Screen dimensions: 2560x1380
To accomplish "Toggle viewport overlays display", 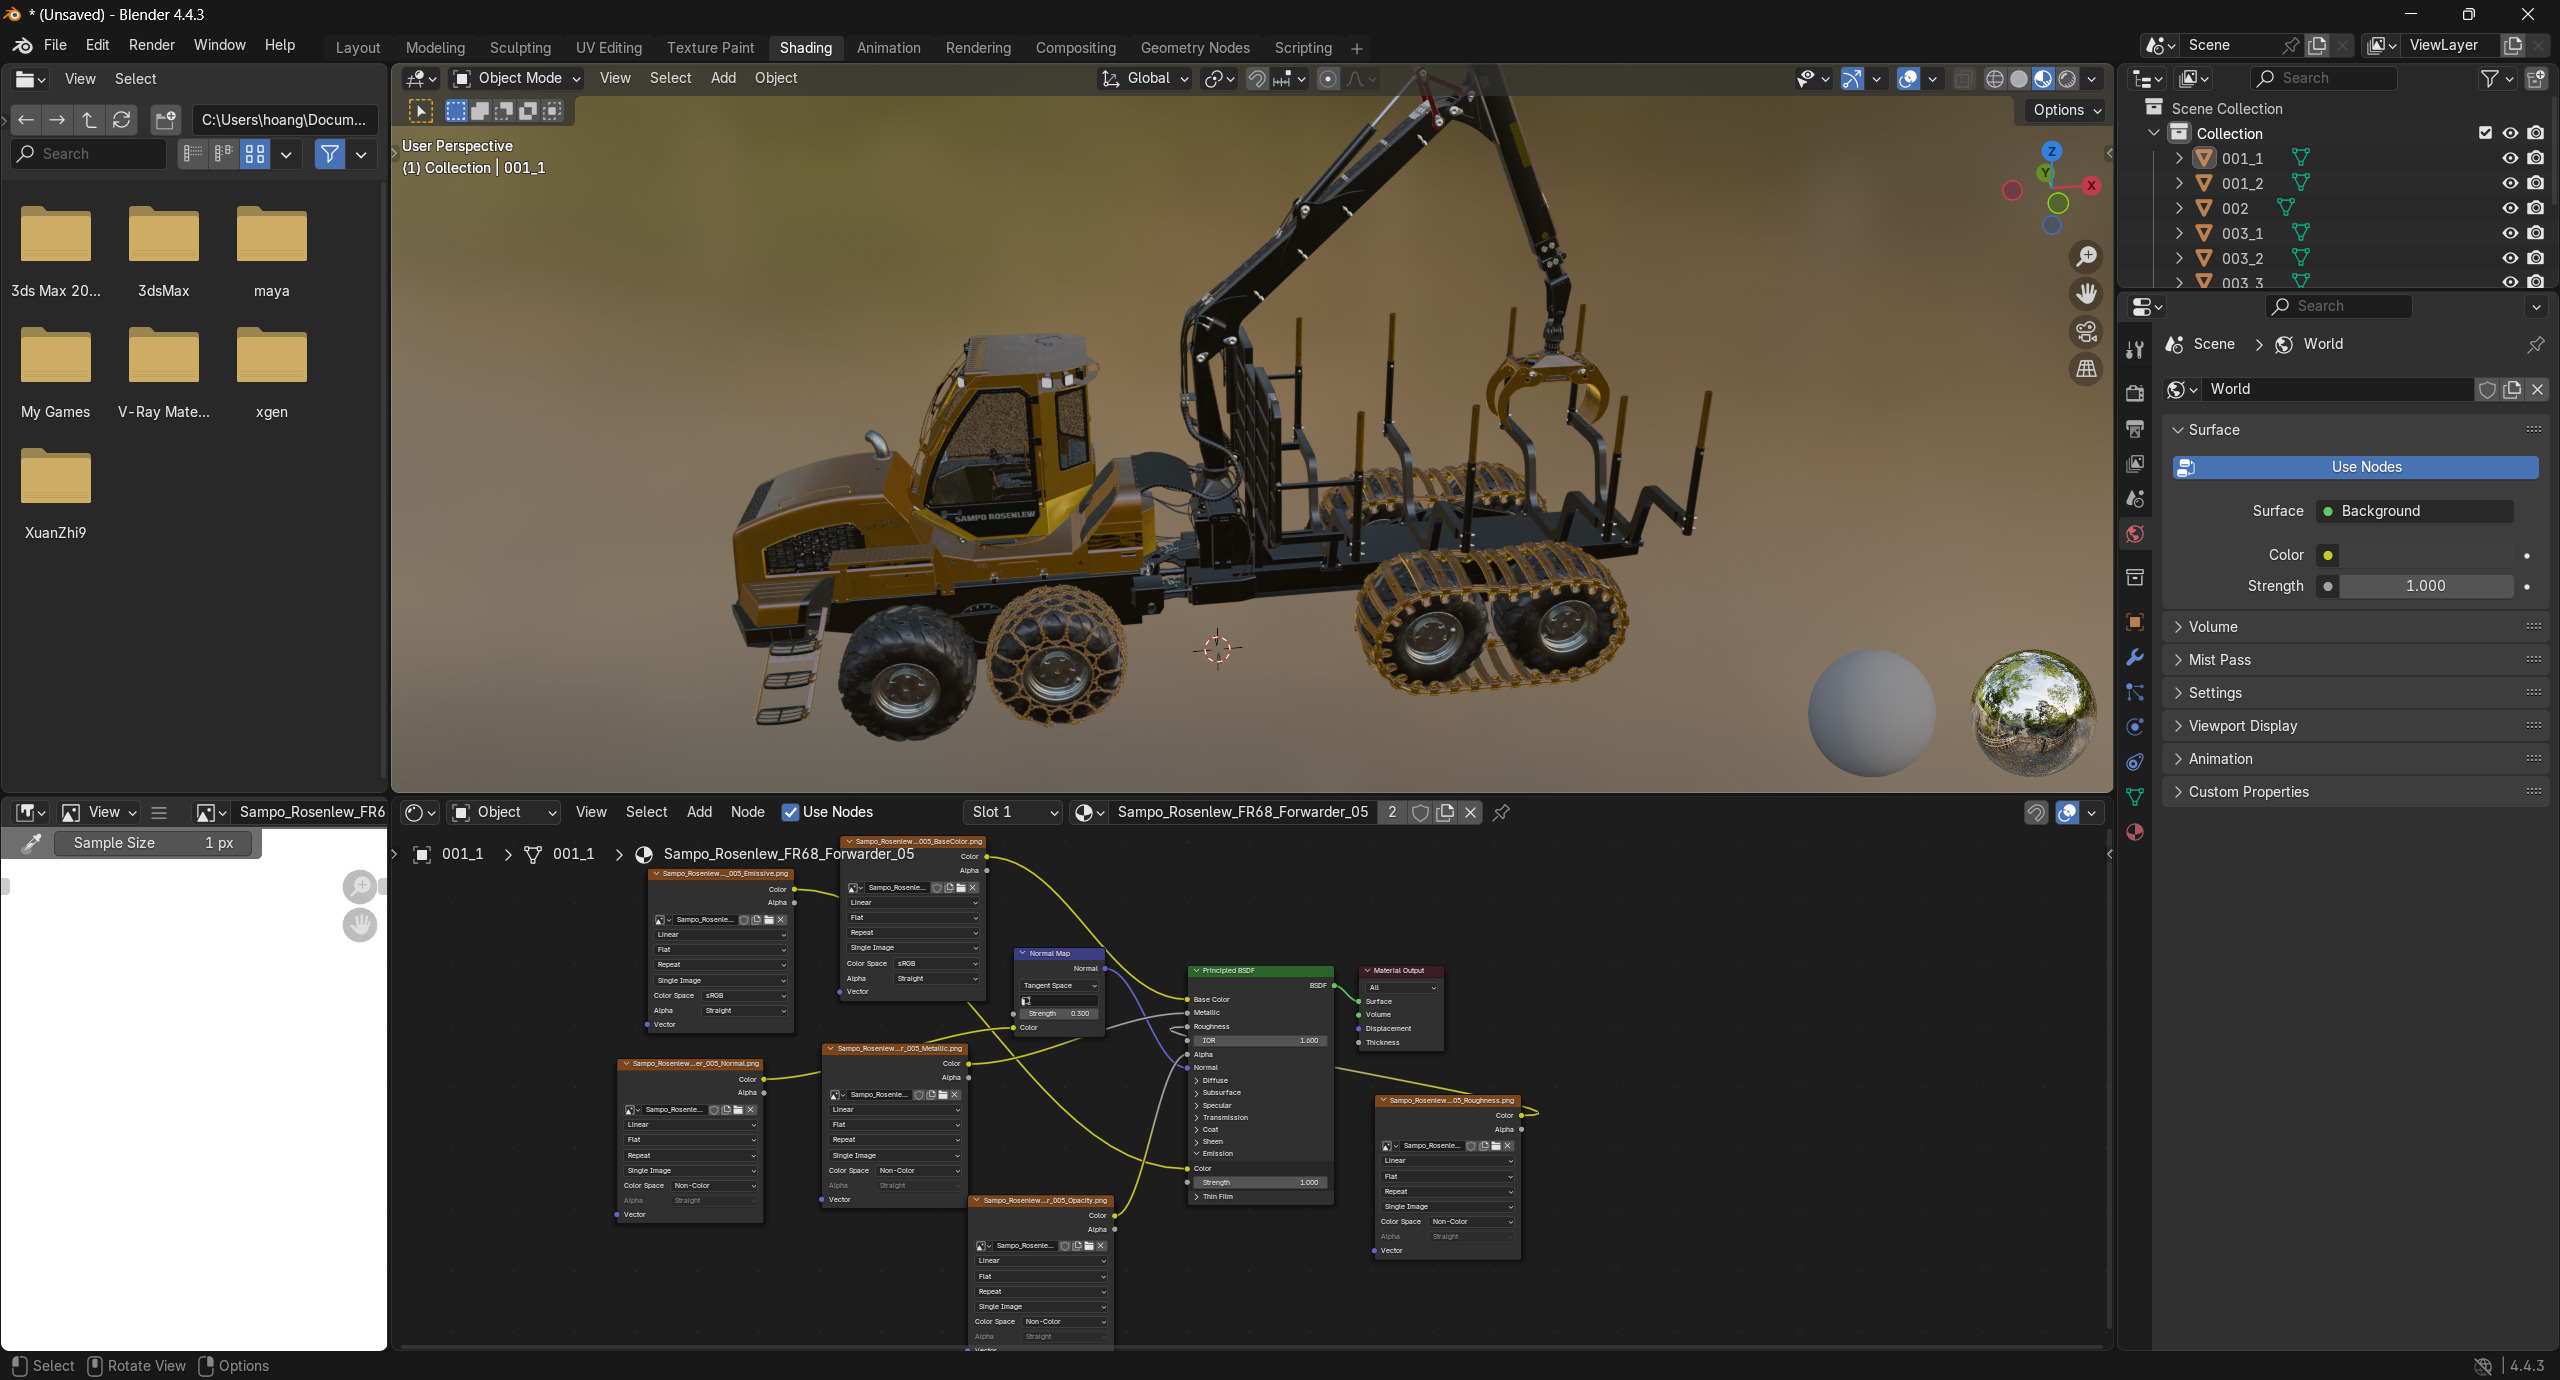I will [1908, 79].
